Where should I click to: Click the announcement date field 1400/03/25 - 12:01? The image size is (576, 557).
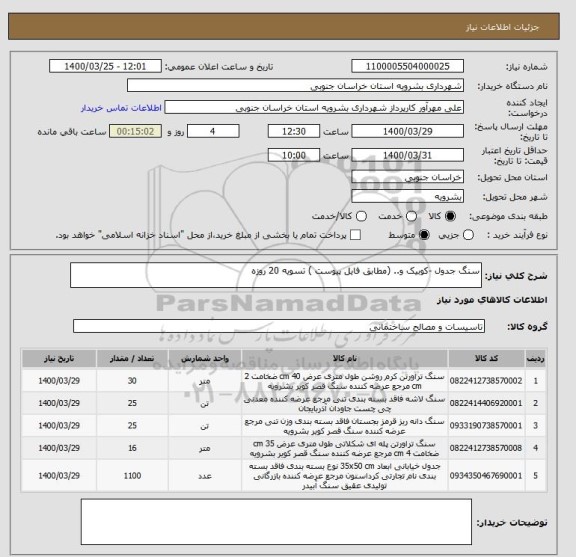(x=105, y=67)
